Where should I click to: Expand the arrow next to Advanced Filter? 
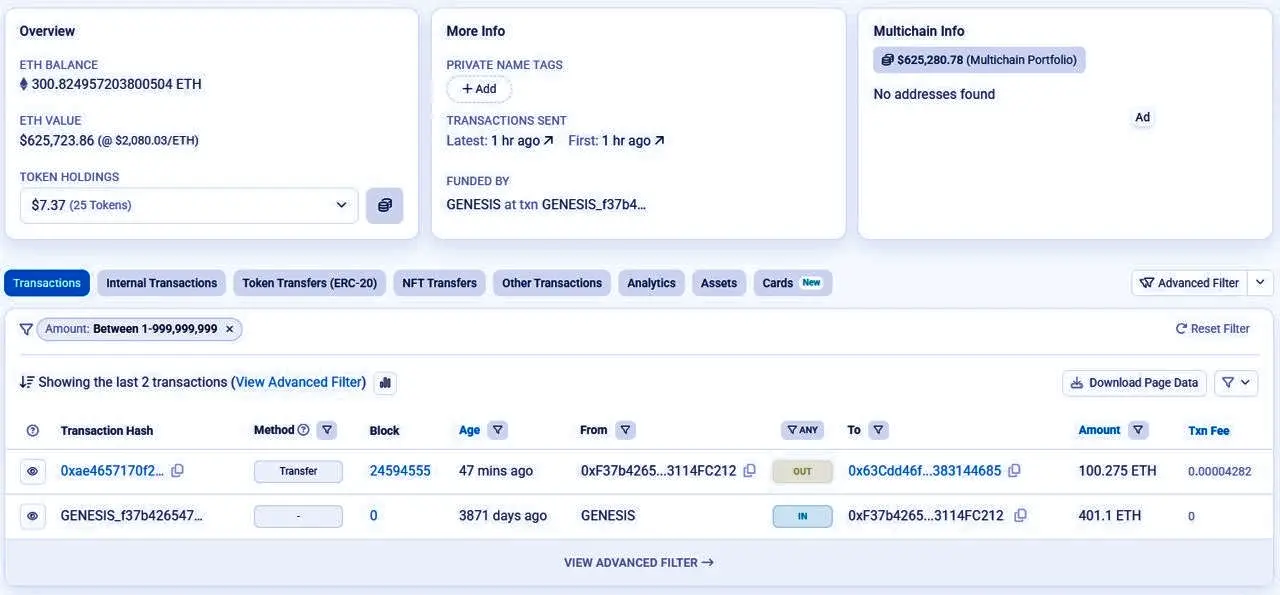(x=1261, y=283)
